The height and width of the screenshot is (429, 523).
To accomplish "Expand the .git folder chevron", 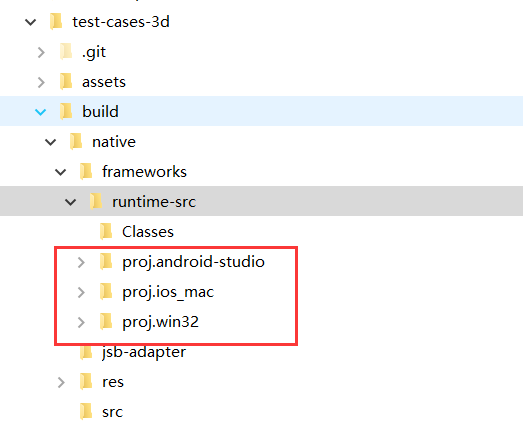I will (x=41, y=52).
